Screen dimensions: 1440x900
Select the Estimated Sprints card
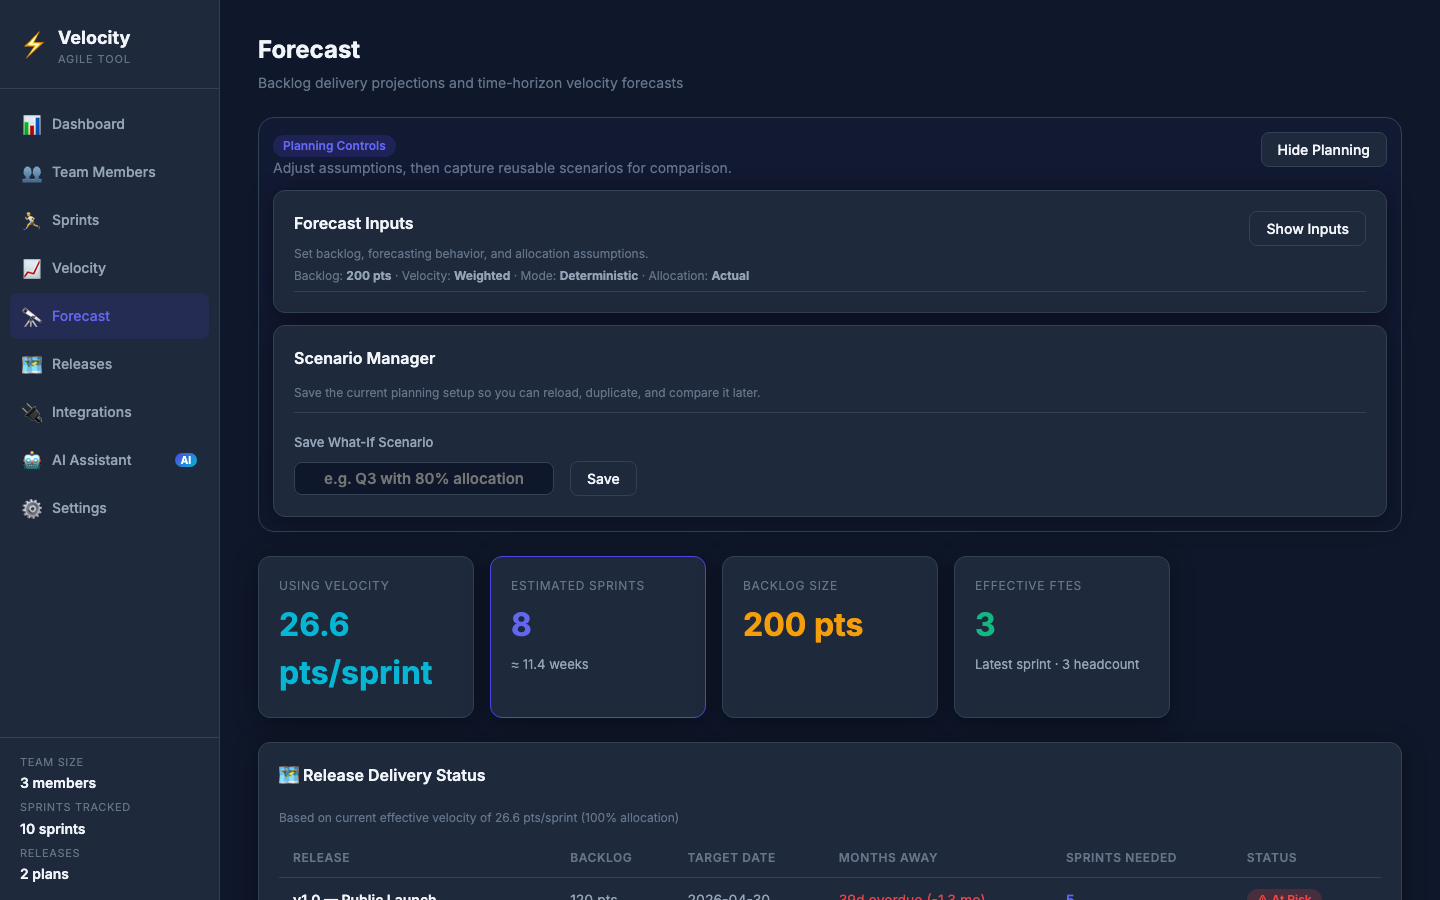[598, 637]
